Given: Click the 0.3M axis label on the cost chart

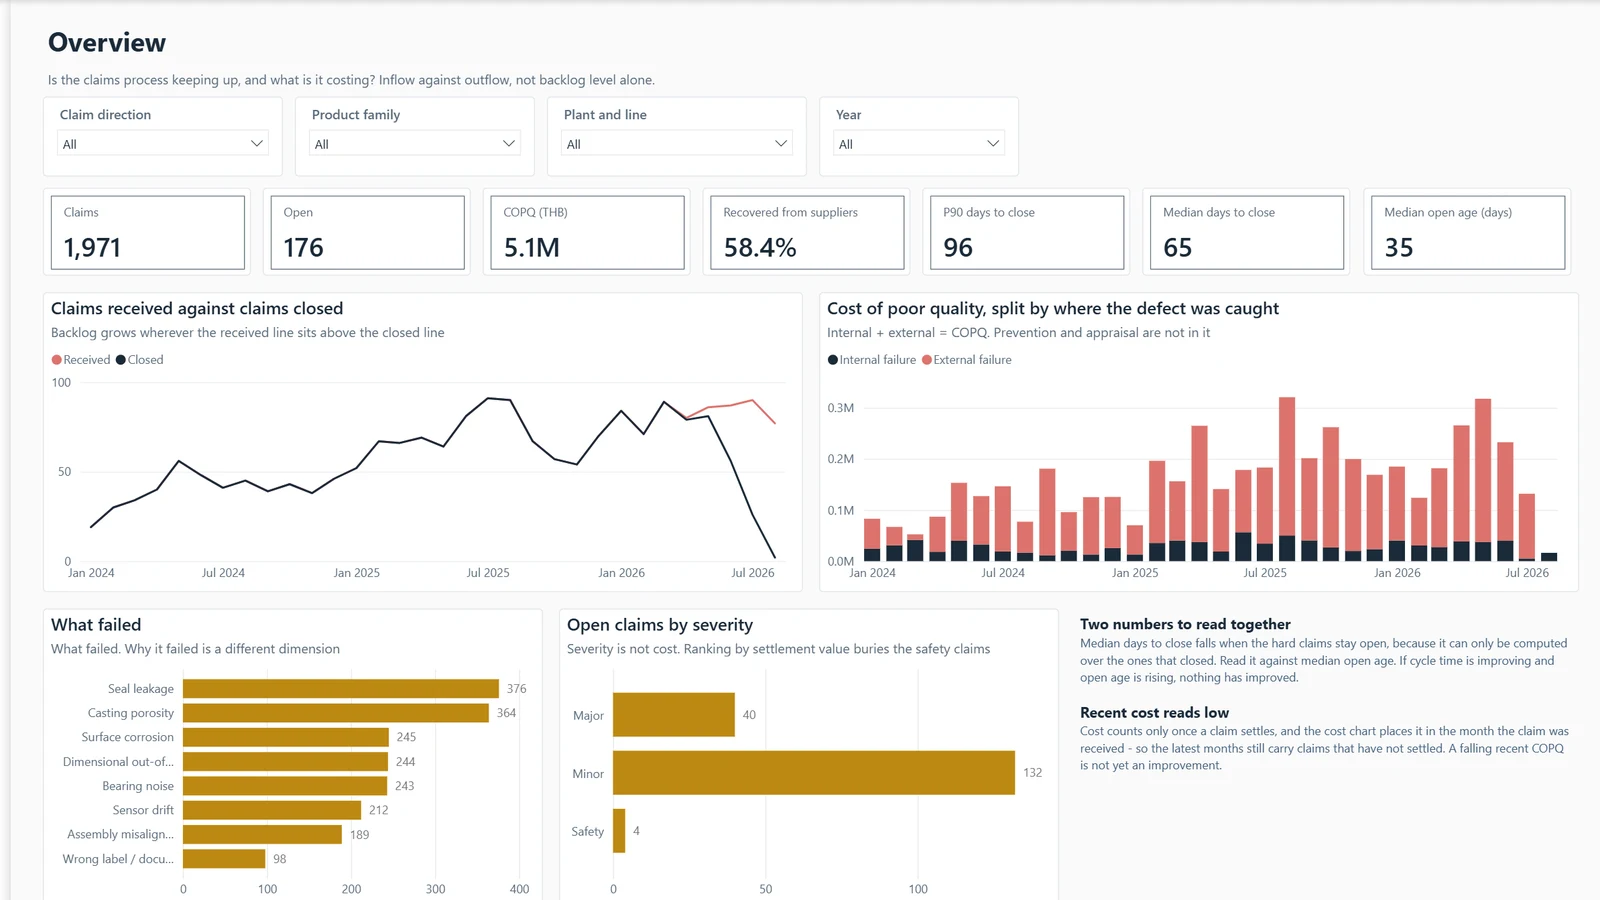Looking at the screenshot, I should 841,408.
